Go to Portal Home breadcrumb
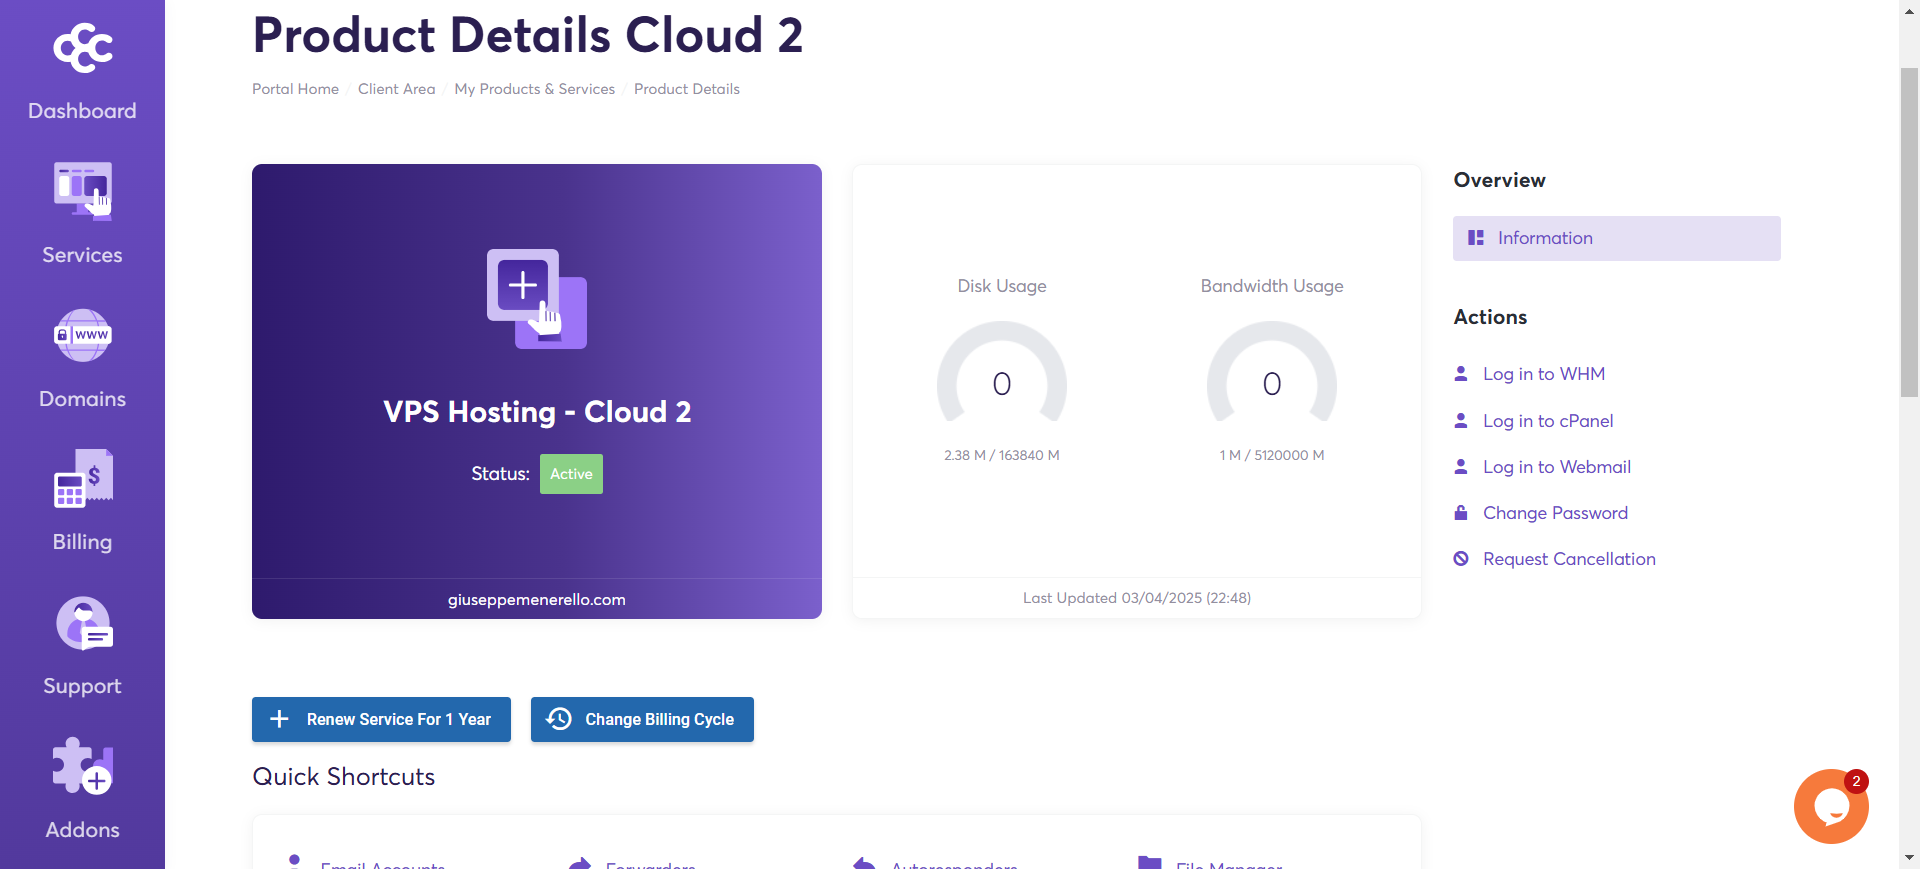1920x869 pixels. [x=295, y=89]
